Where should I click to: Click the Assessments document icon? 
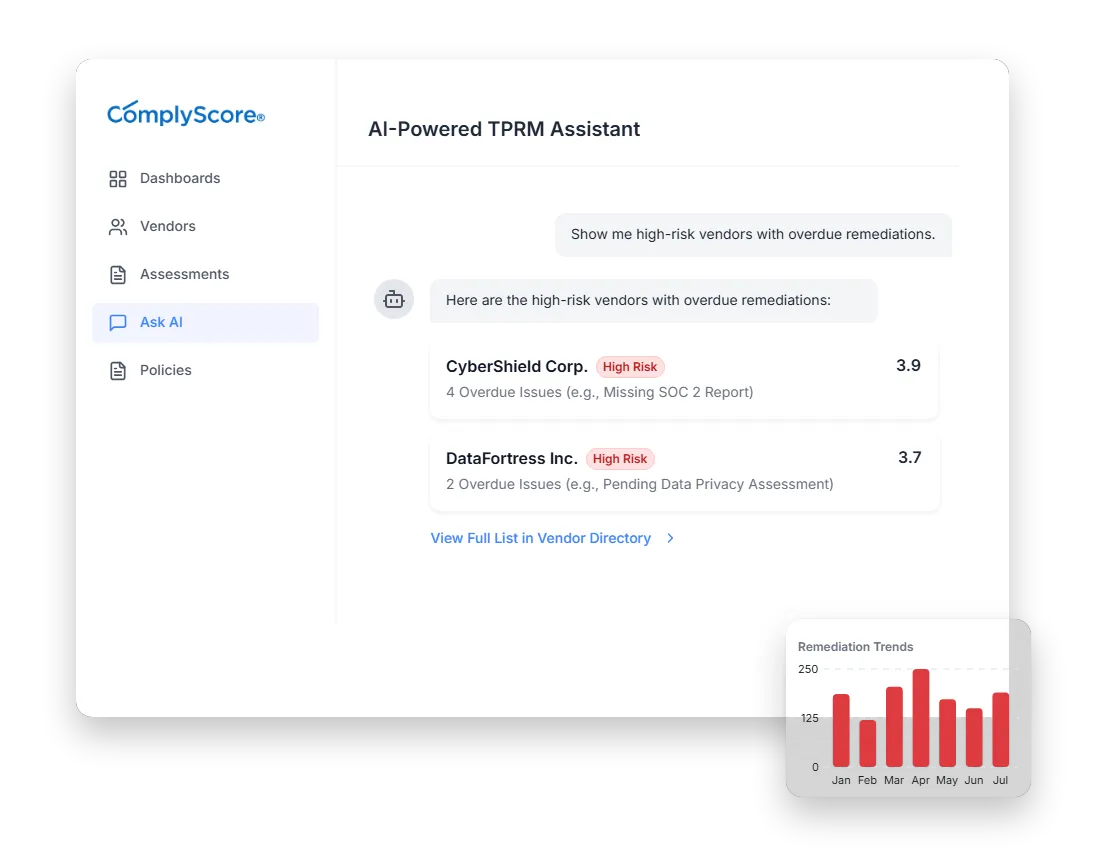[x=117, y=274]
